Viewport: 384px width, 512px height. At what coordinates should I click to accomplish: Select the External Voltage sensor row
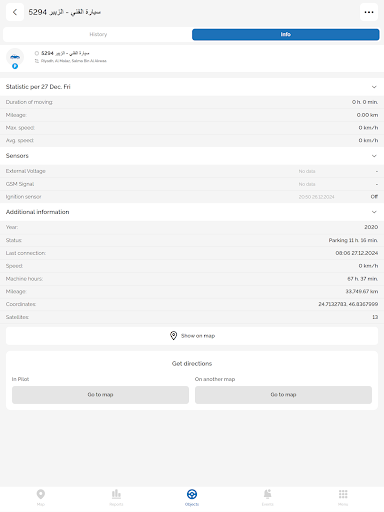[192, 171]
